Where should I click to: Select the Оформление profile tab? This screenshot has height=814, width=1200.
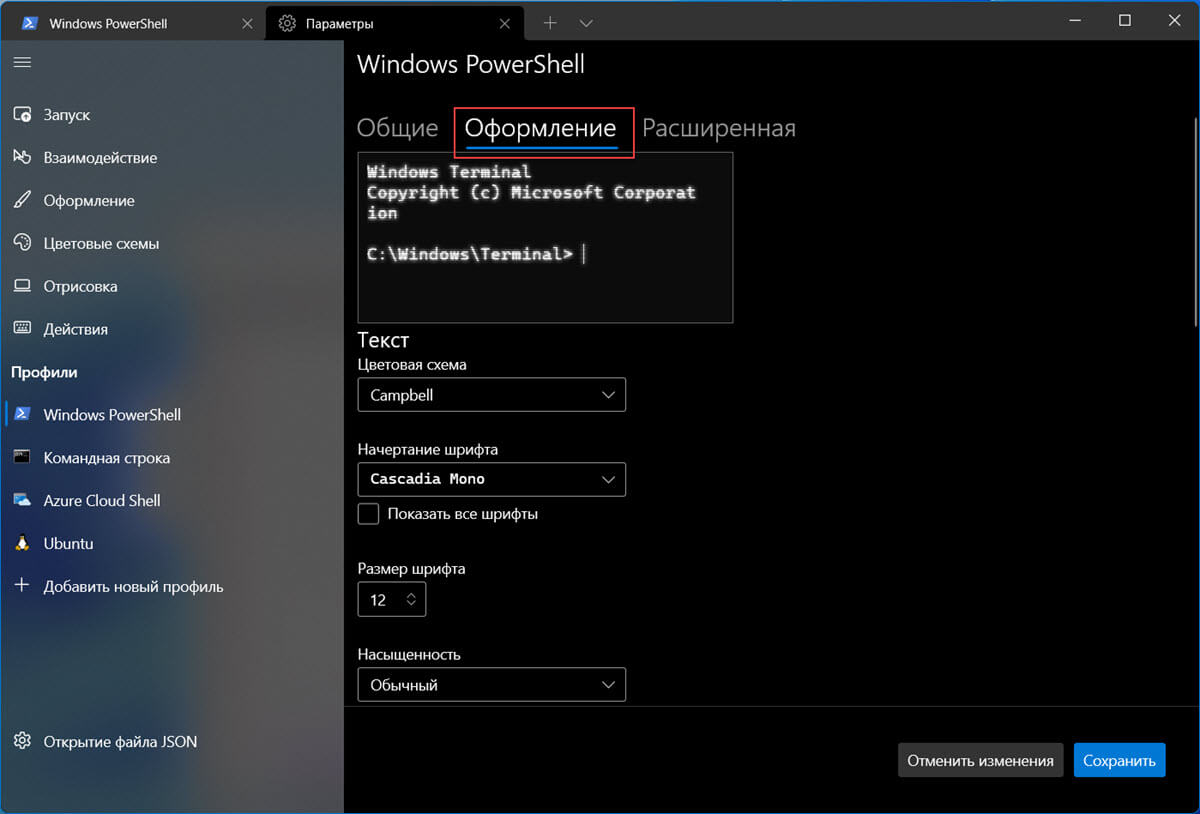(541, 128)
